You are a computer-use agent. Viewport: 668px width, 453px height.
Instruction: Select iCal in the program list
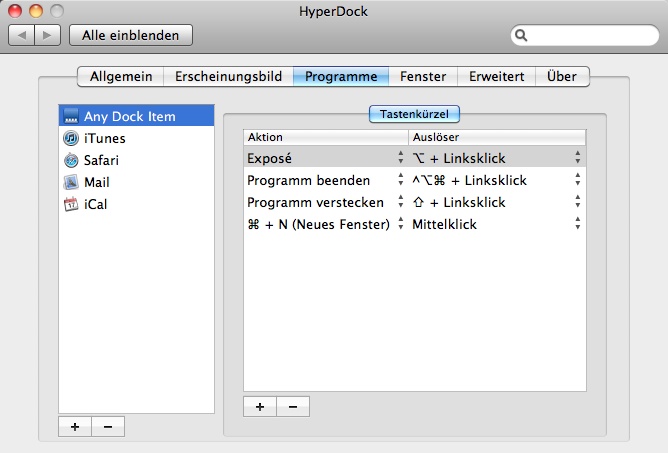pyautogui.click(x=136, y=204)
